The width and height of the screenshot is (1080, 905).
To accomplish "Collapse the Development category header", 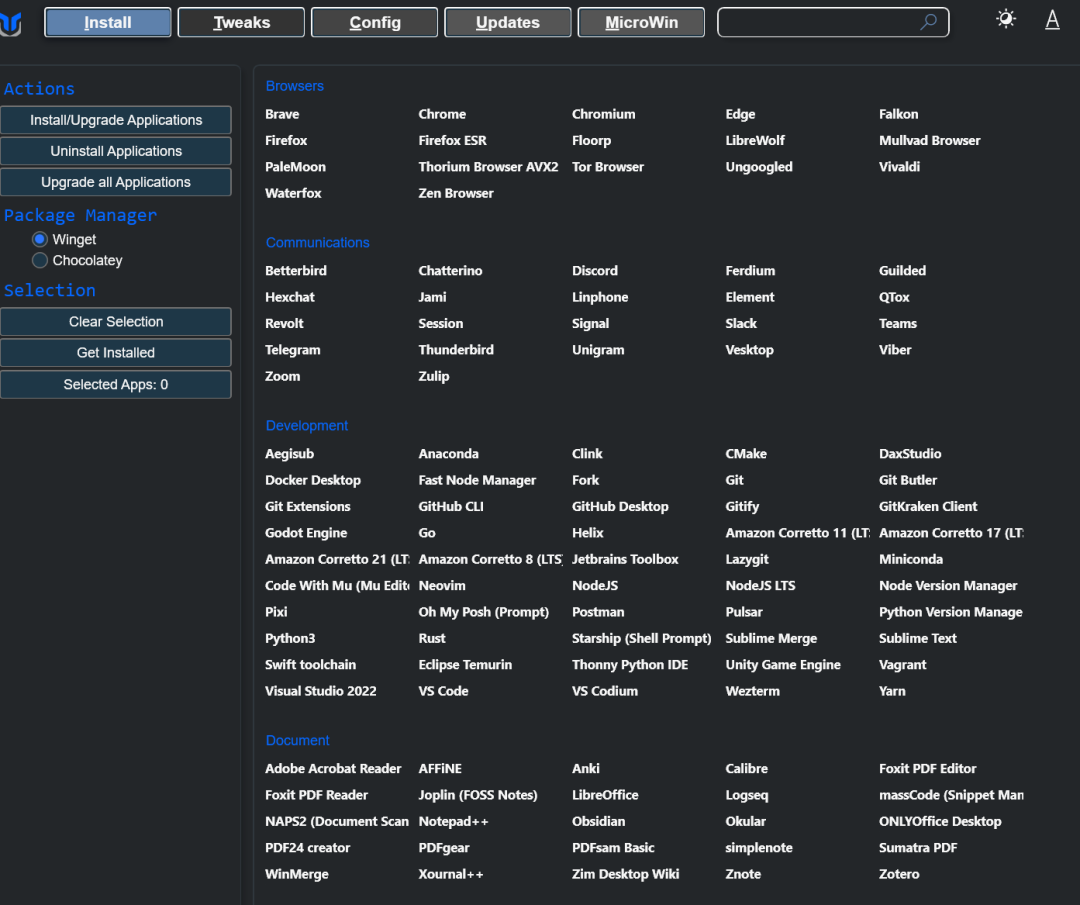I will (x=307, y=426).
